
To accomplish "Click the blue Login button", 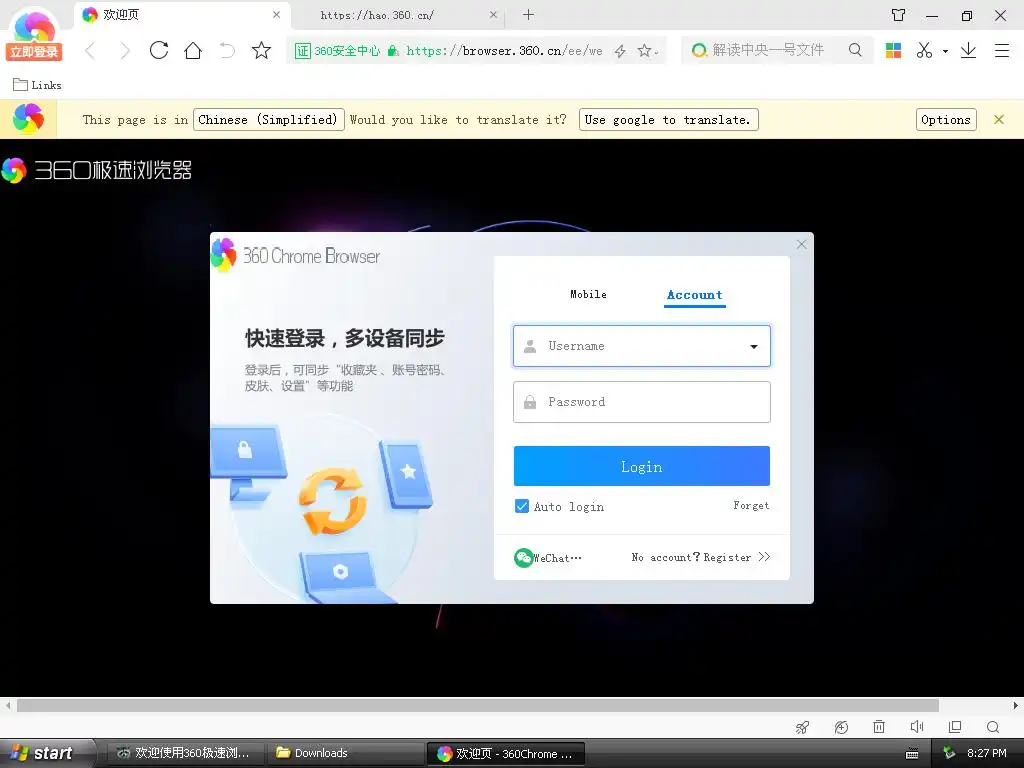I will (641, 466).
